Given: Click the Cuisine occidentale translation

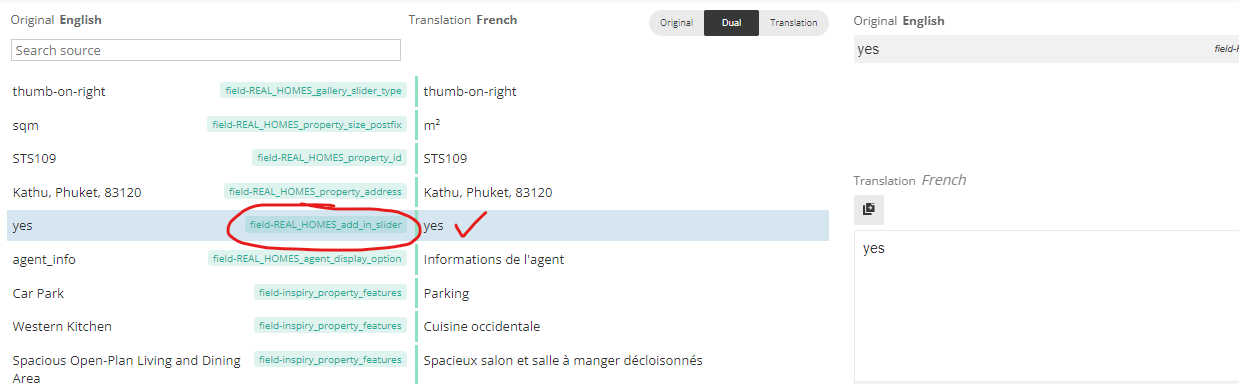Looking at the screenshot, I should pyautogui.click(x=482, y=326).
